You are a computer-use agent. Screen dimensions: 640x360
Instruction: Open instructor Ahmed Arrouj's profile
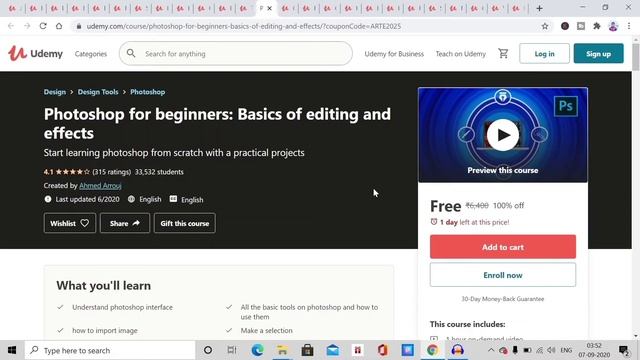tap(100, 186)
